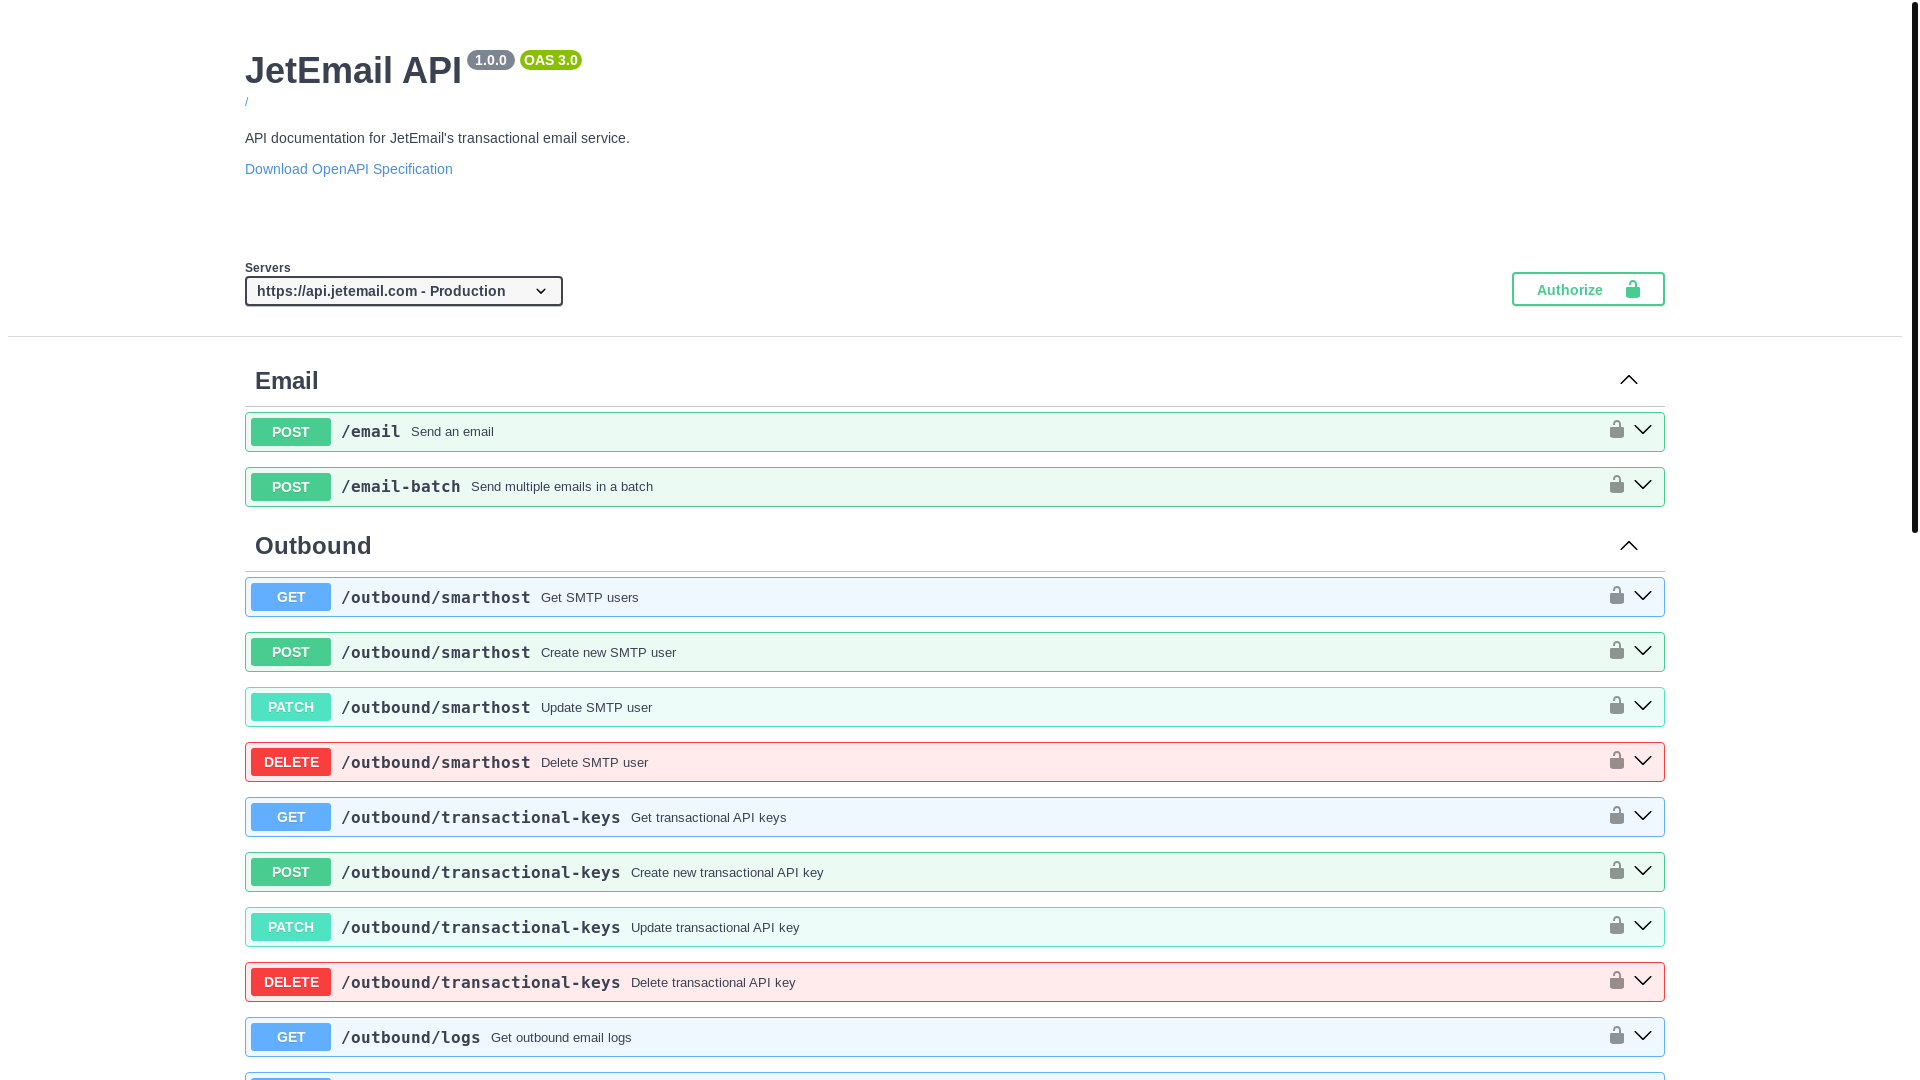Click 'Delete transactional API key' description
The height and width of the screenshot is (1080, 1920).
click(x=713, y=983)
